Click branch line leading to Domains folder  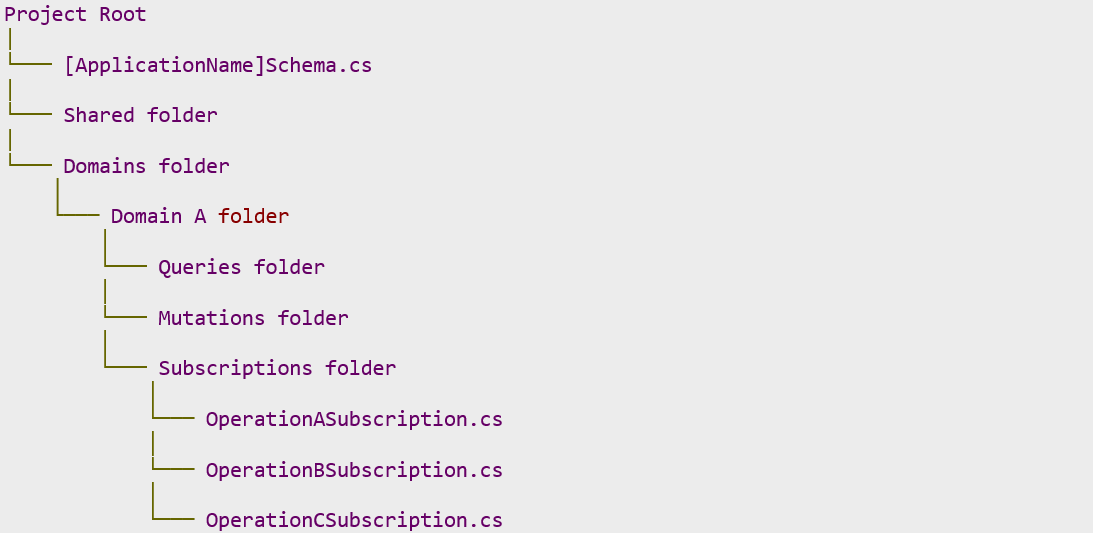30,156
